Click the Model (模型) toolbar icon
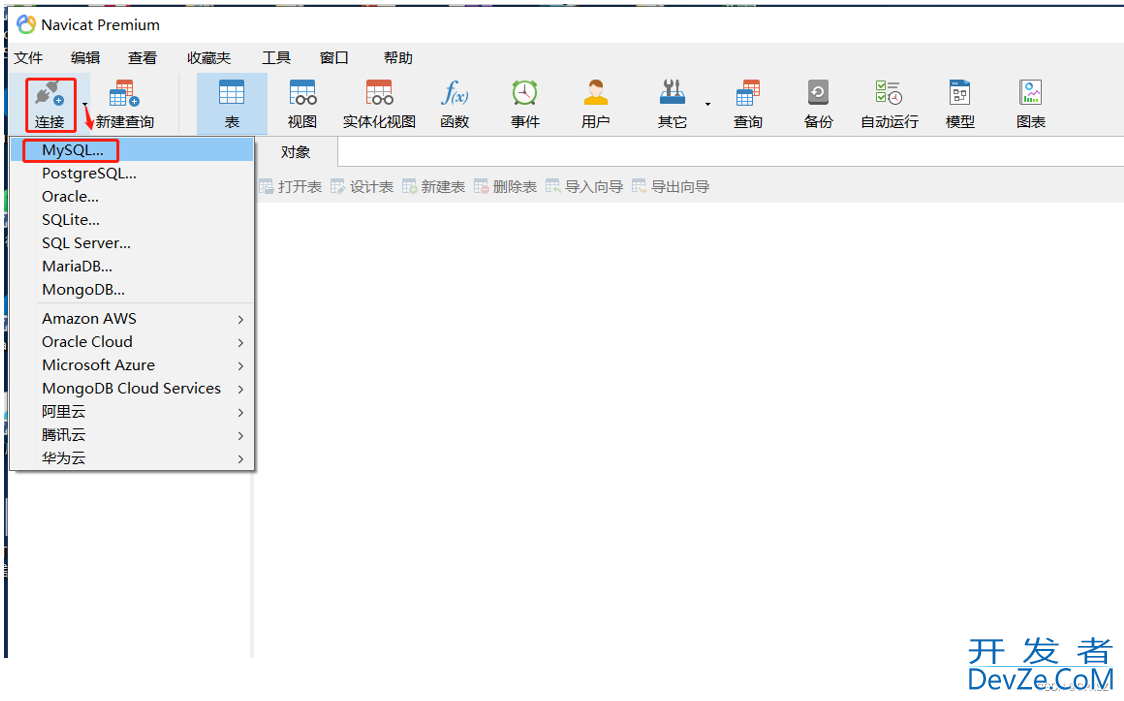Screen dimensions: 1124x701 (x=960, y=93)
